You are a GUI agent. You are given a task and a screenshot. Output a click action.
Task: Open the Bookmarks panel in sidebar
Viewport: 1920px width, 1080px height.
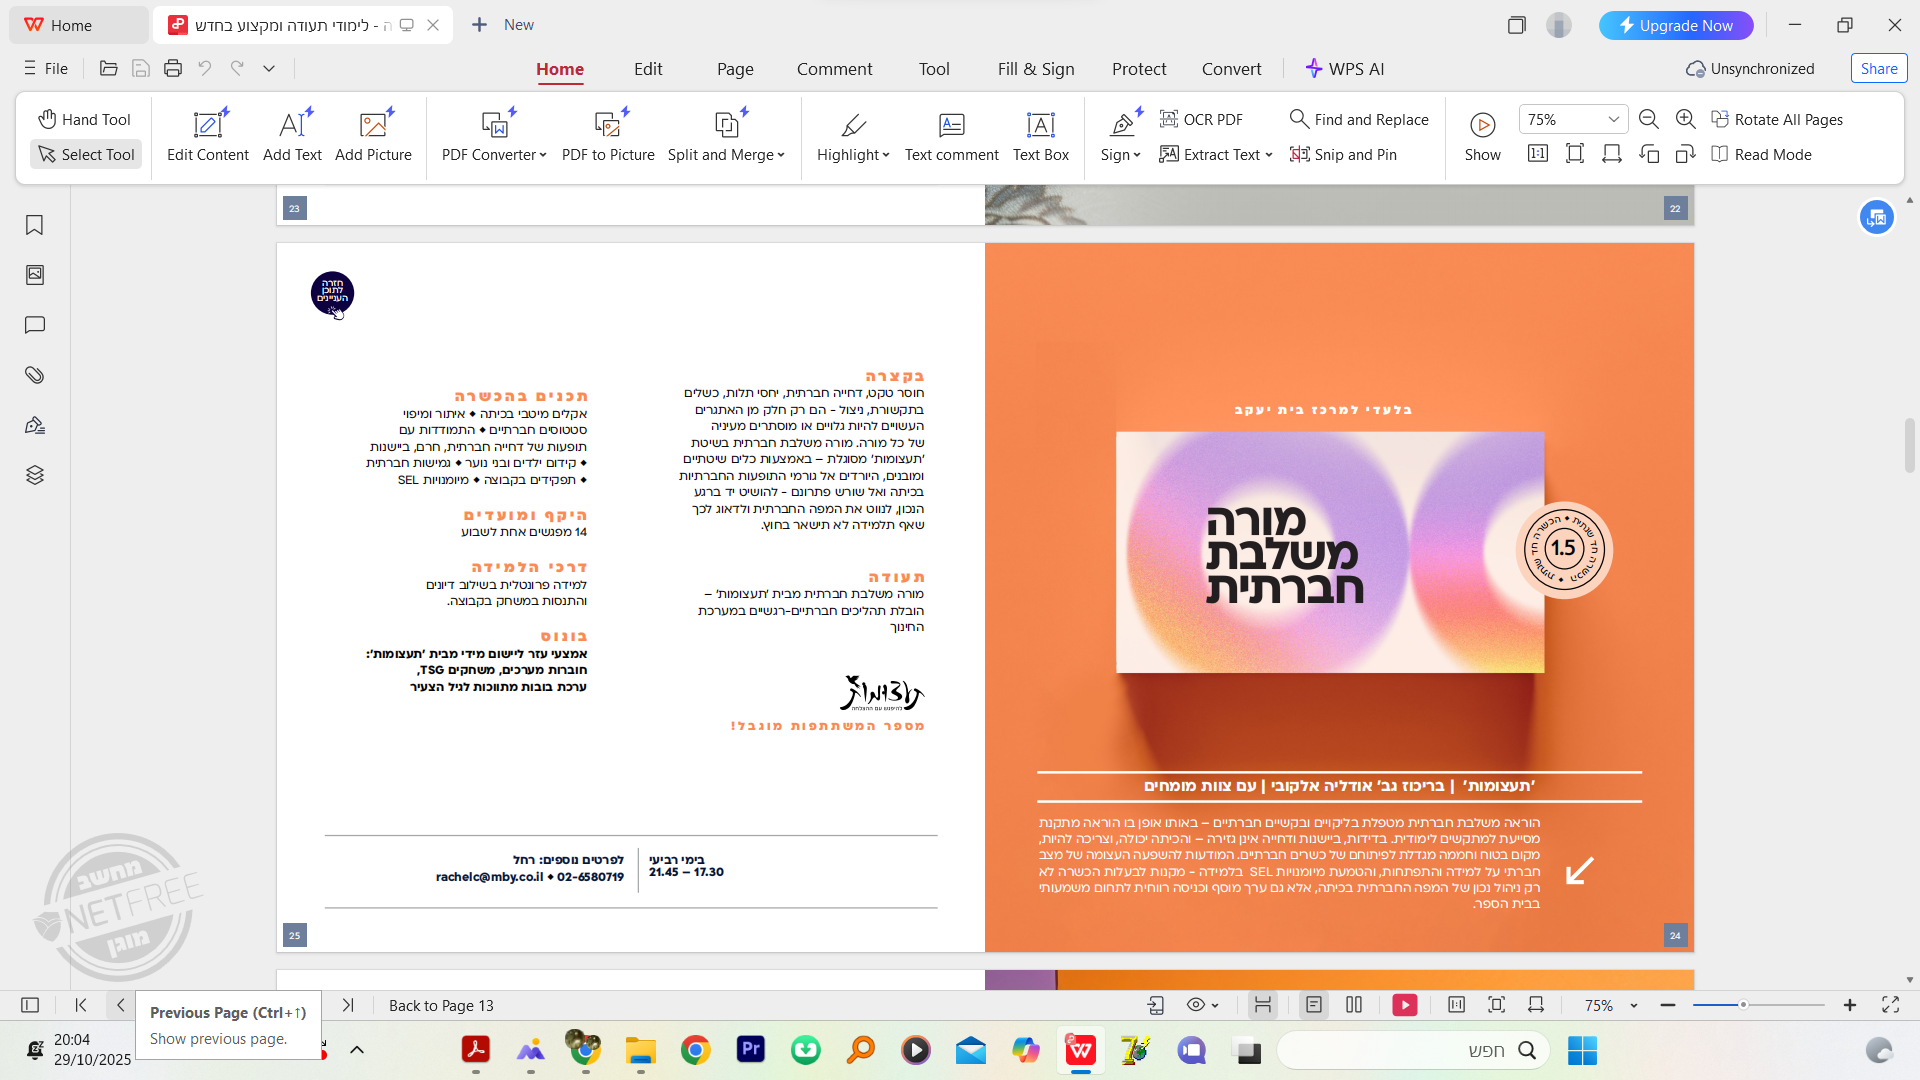[35, 225]
